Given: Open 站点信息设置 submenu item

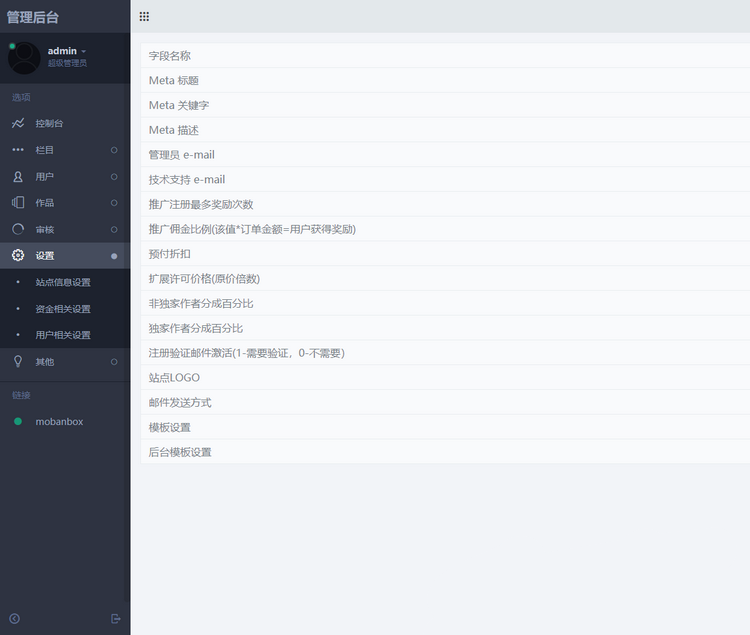Looking at the screenshot, I should pyautogui.click(x=63, y=282).
